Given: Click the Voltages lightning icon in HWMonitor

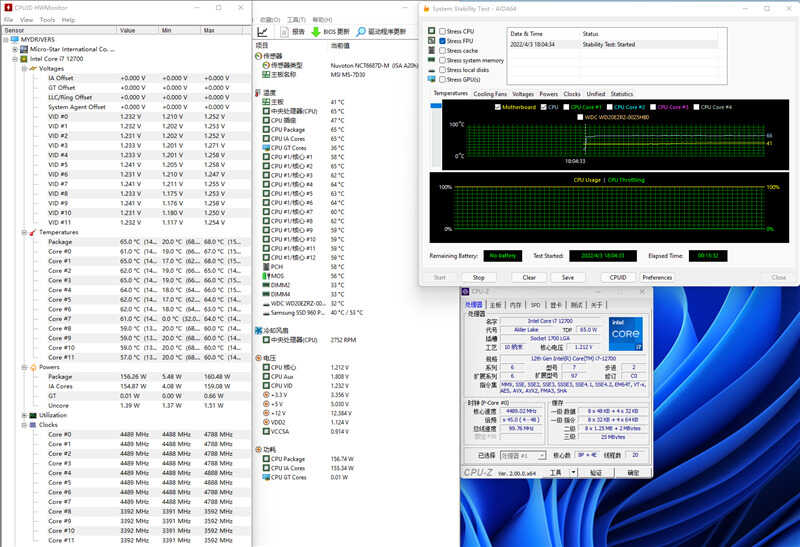Looking at the screenshot, I should (33, 68).
